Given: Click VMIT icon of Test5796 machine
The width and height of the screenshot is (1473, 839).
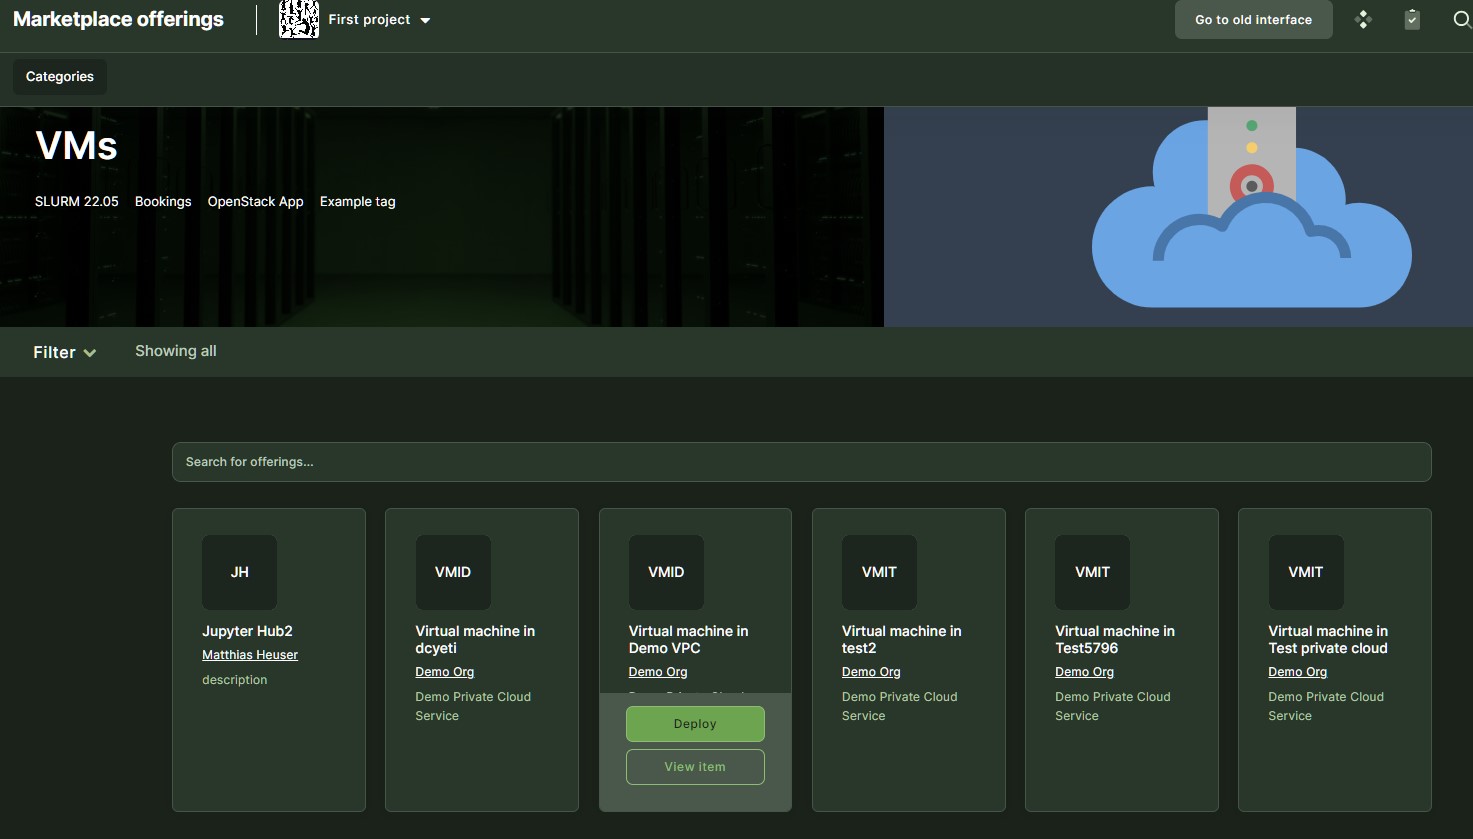Looking at the screenshot, I should (x=1092, y=572).
